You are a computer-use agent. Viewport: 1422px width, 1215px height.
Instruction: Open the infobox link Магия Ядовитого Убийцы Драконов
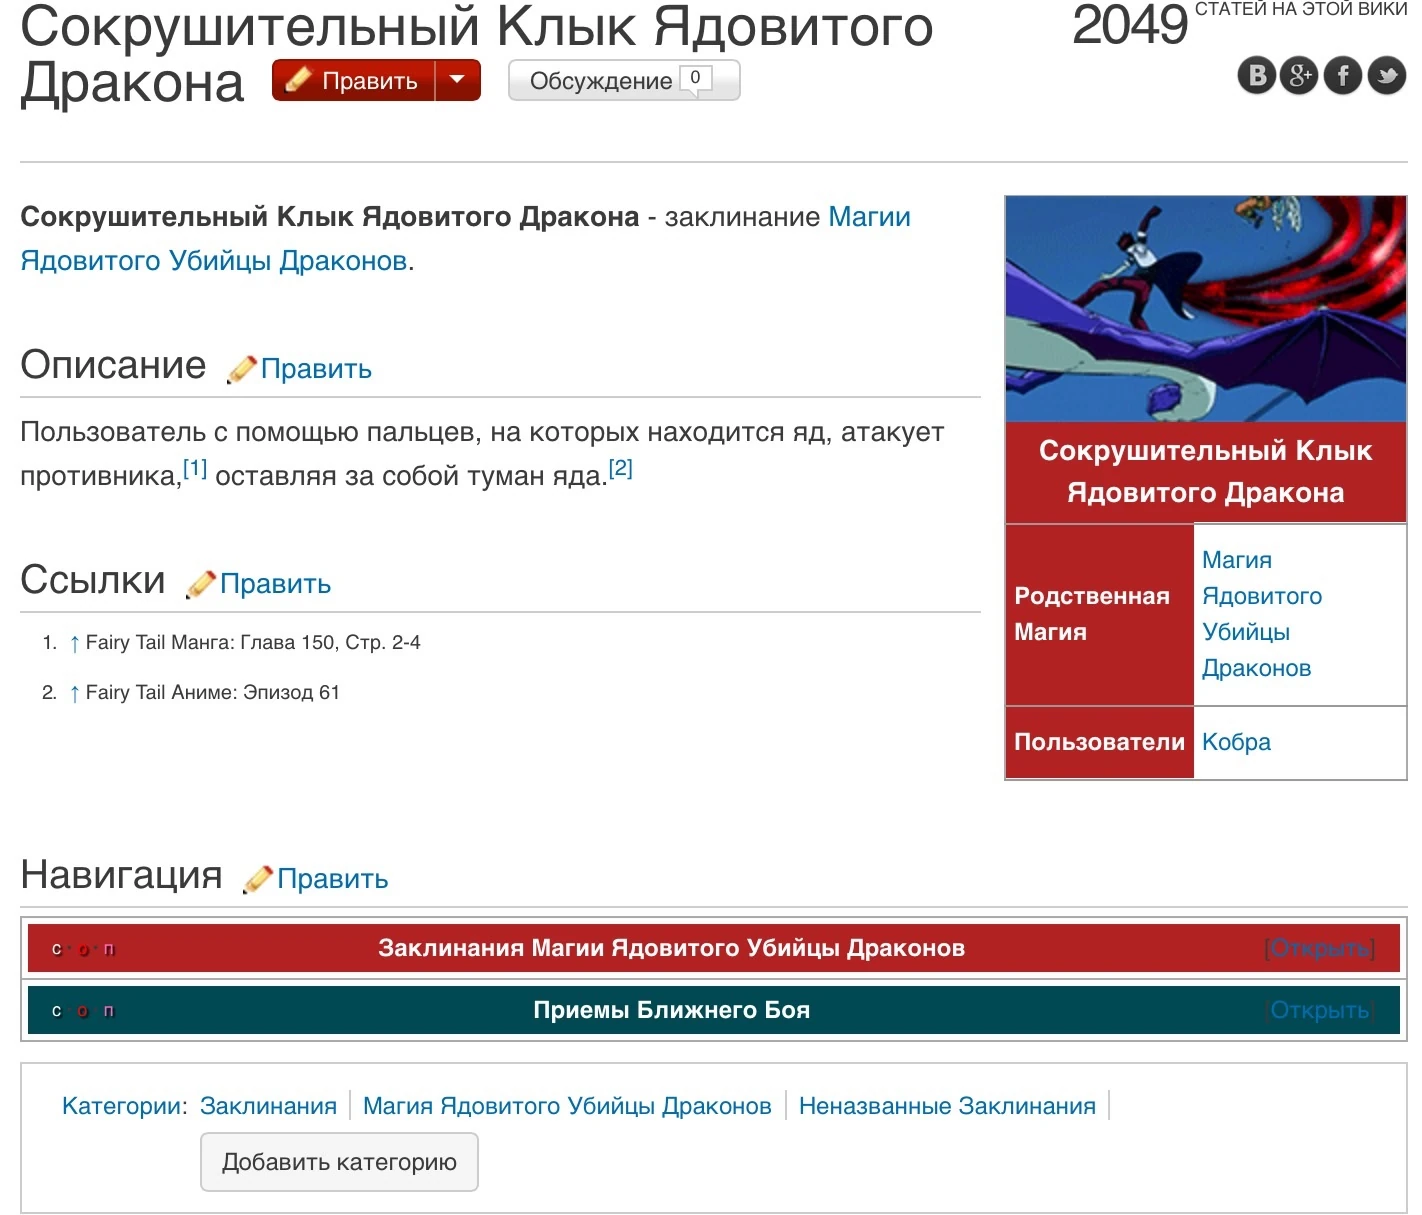point(1262,614)
